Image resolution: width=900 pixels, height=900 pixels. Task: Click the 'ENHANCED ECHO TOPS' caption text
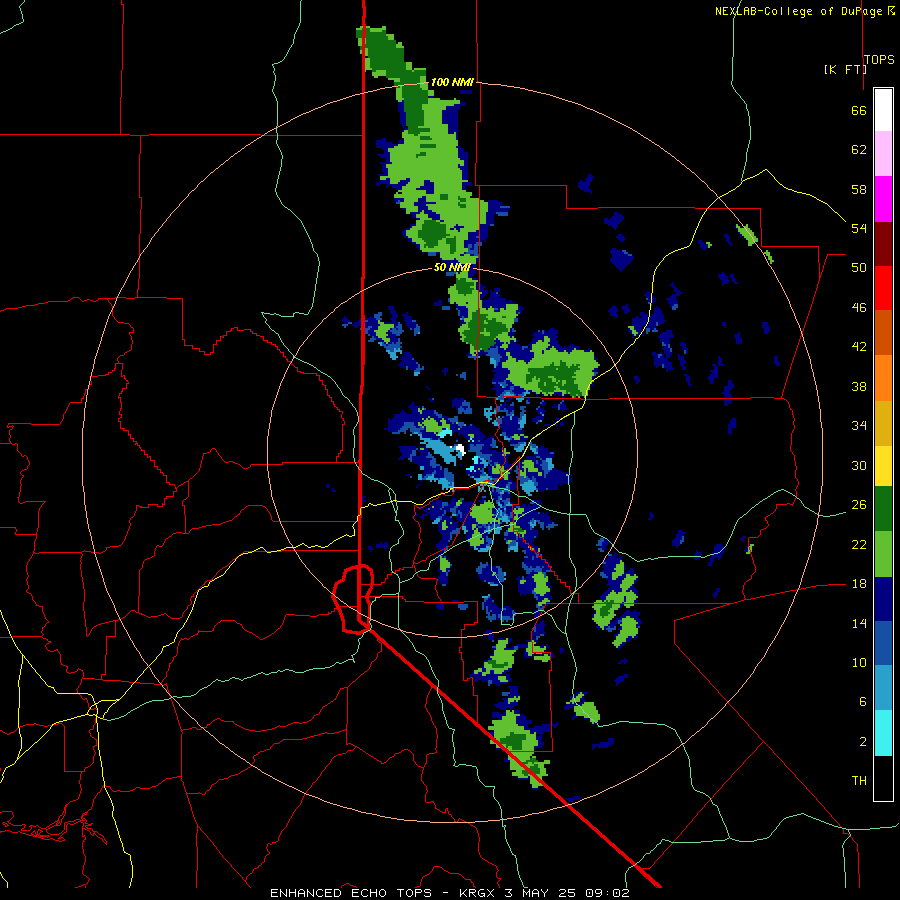(x=351, y=893)
